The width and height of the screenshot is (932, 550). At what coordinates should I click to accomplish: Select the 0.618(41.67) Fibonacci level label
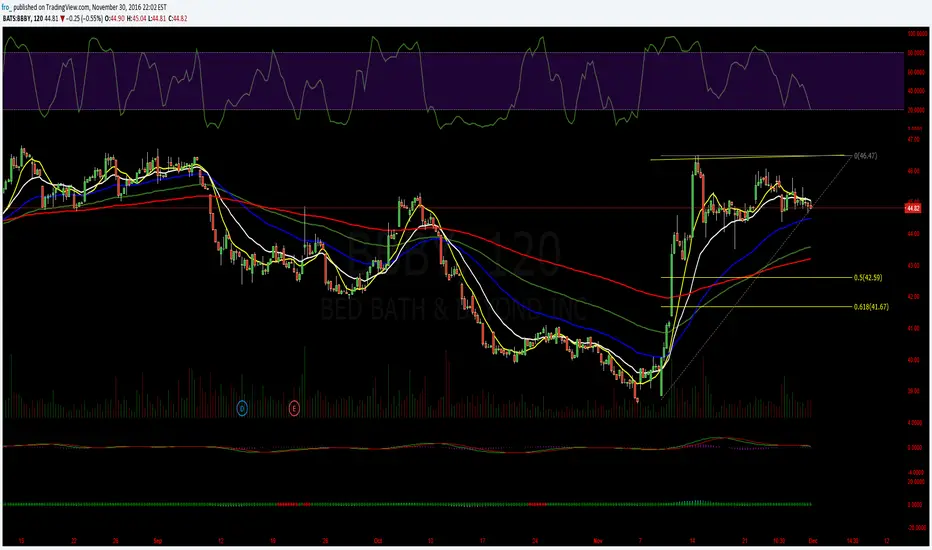(x=871, y=307)
